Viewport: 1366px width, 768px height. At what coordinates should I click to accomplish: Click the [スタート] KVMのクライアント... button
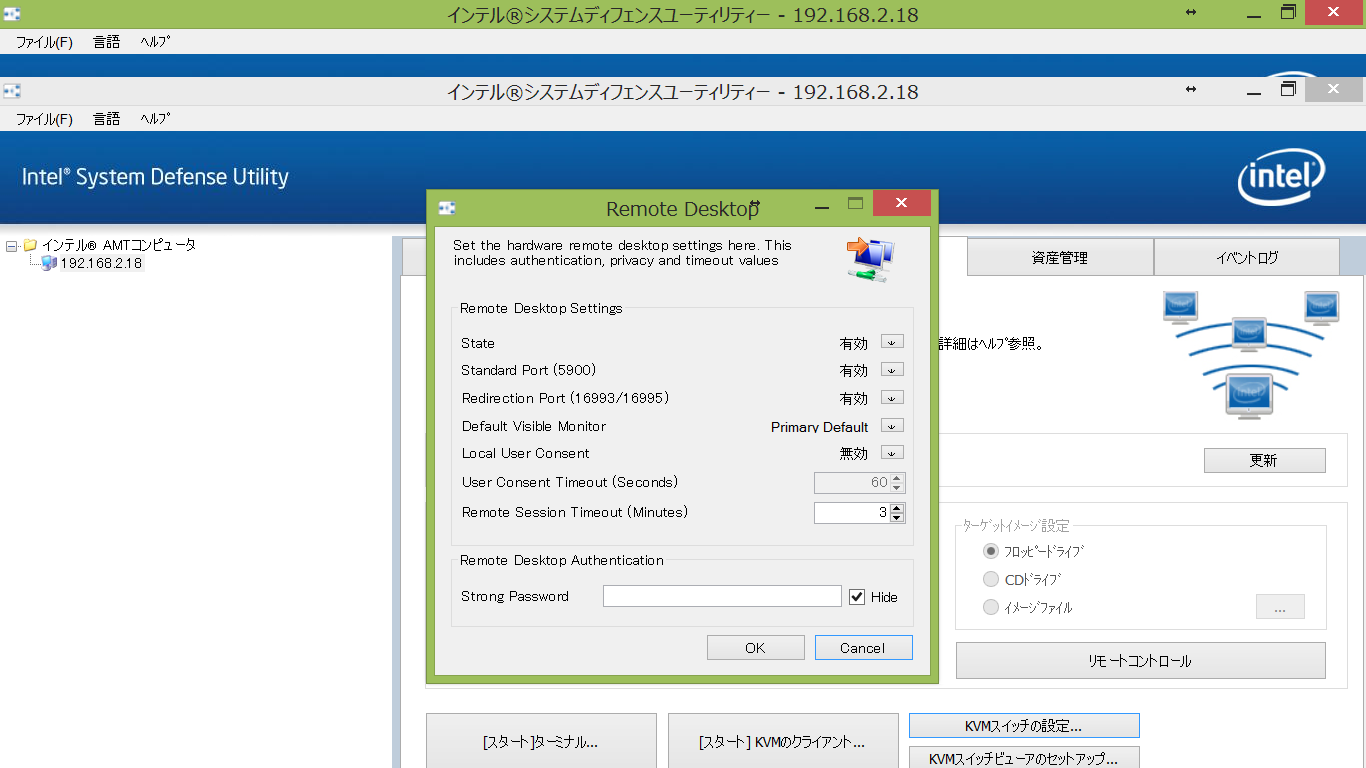[x=783, y=742]
